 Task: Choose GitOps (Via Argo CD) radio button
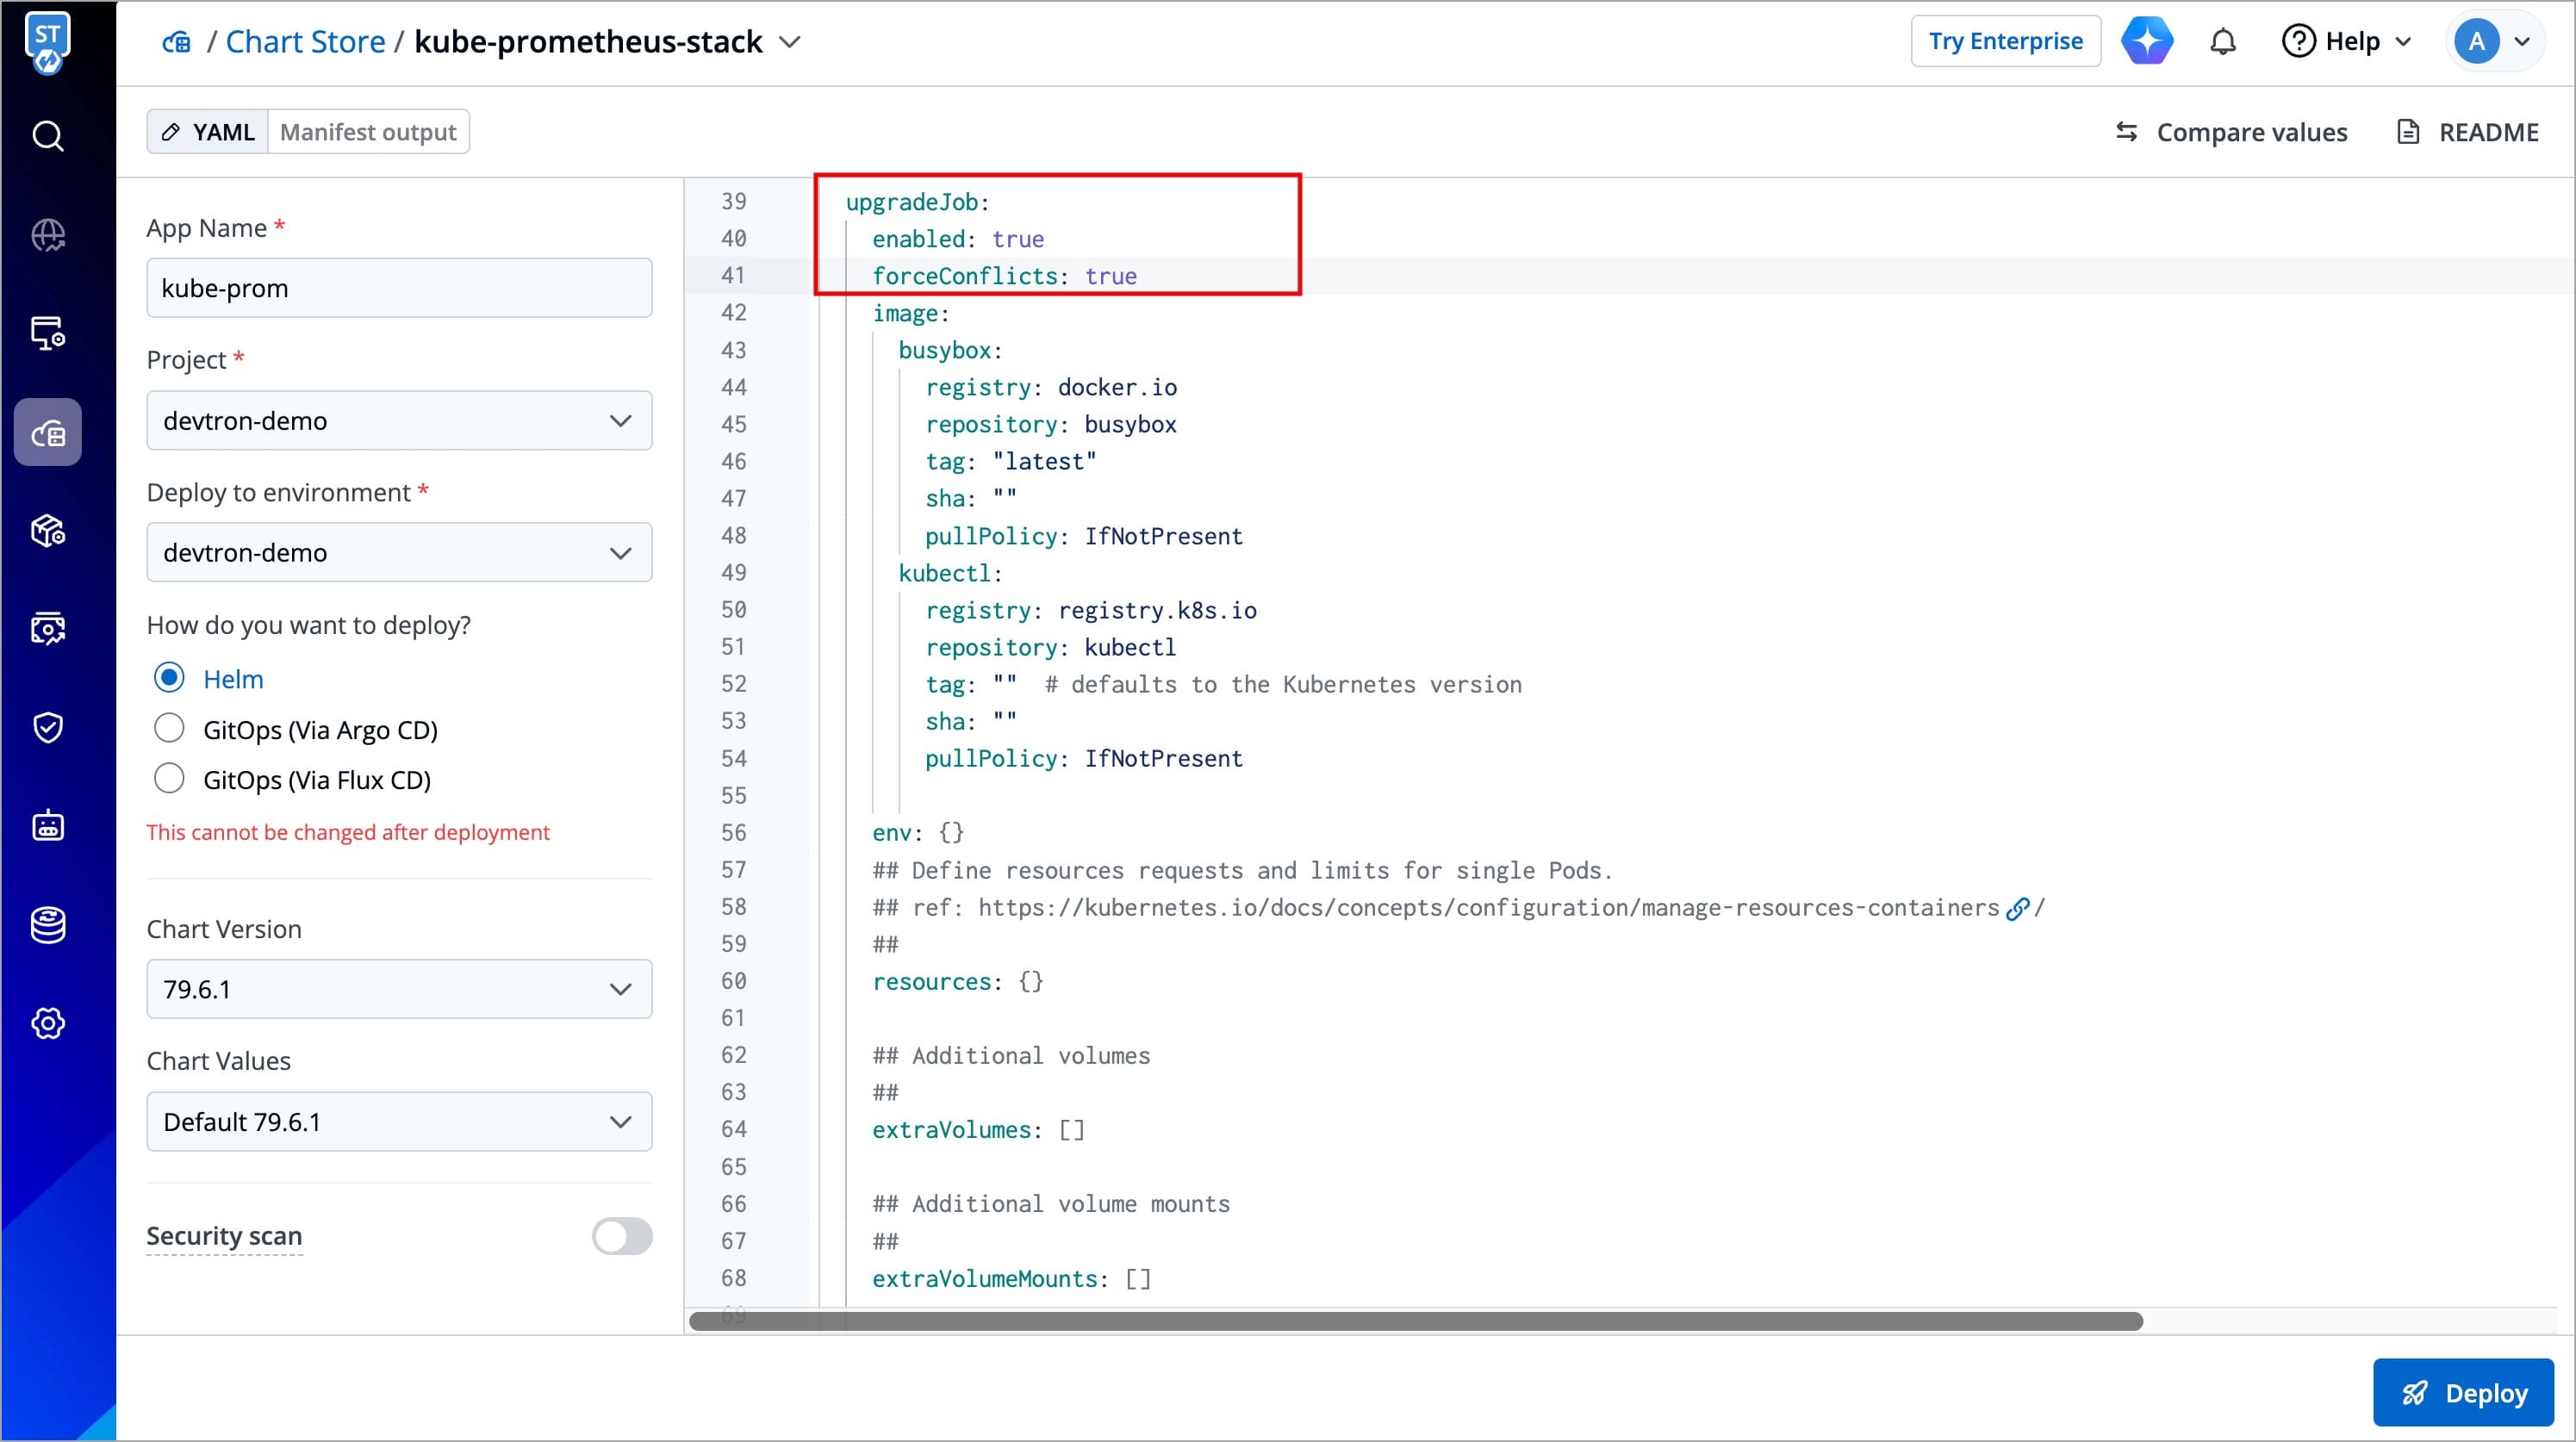click(x=169, y=729)
